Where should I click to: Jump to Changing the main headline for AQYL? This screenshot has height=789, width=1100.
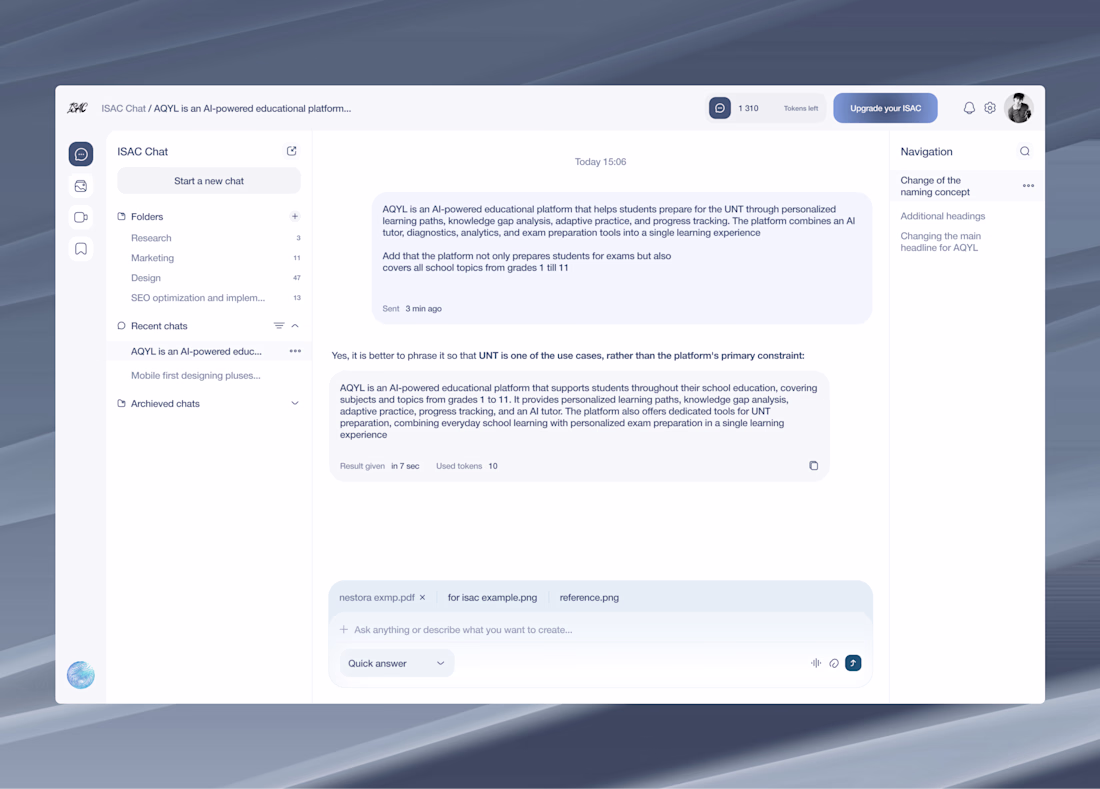click(941, 242)
